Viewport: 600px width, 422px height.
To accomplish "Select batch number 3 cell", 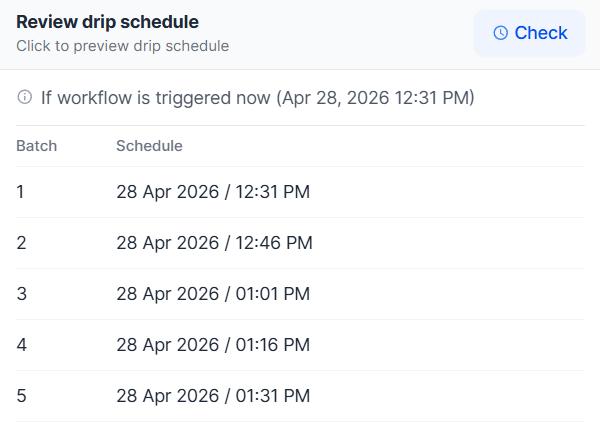I will 21,294.
